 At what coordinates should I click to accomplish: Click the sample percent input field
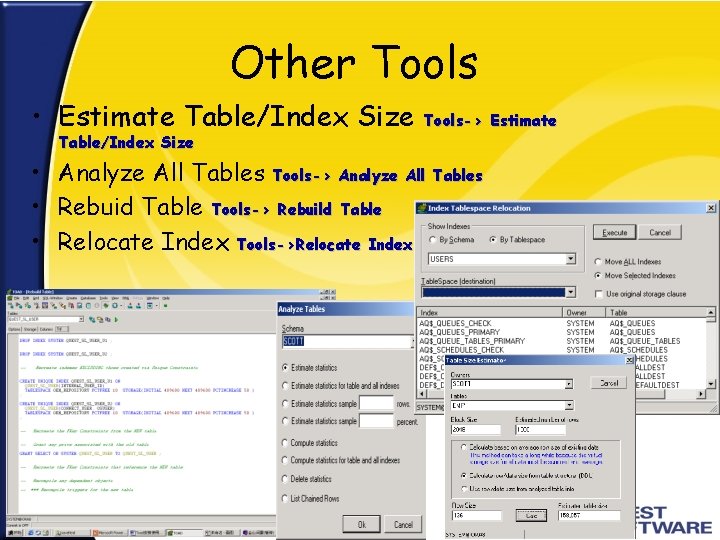point(376,421)
